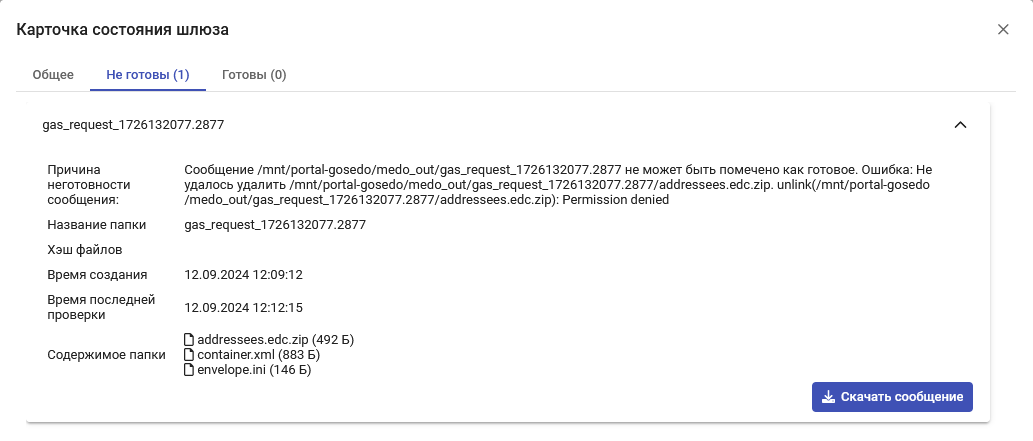This screenshot has height=441, width=1033.
Task: Select the envelope.ini (146 Б) file entry
Action: pos(248,370)
